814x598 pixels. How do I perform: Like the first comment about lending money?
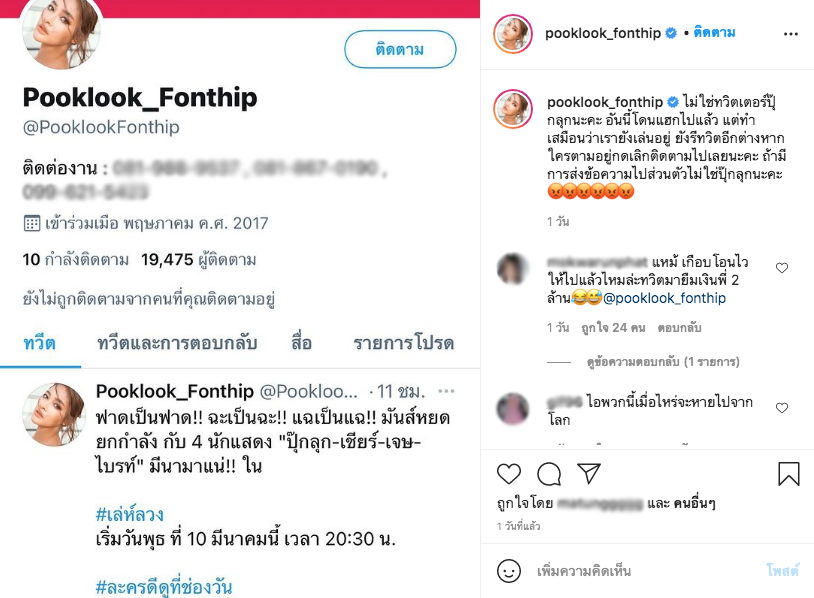[782, 268]
